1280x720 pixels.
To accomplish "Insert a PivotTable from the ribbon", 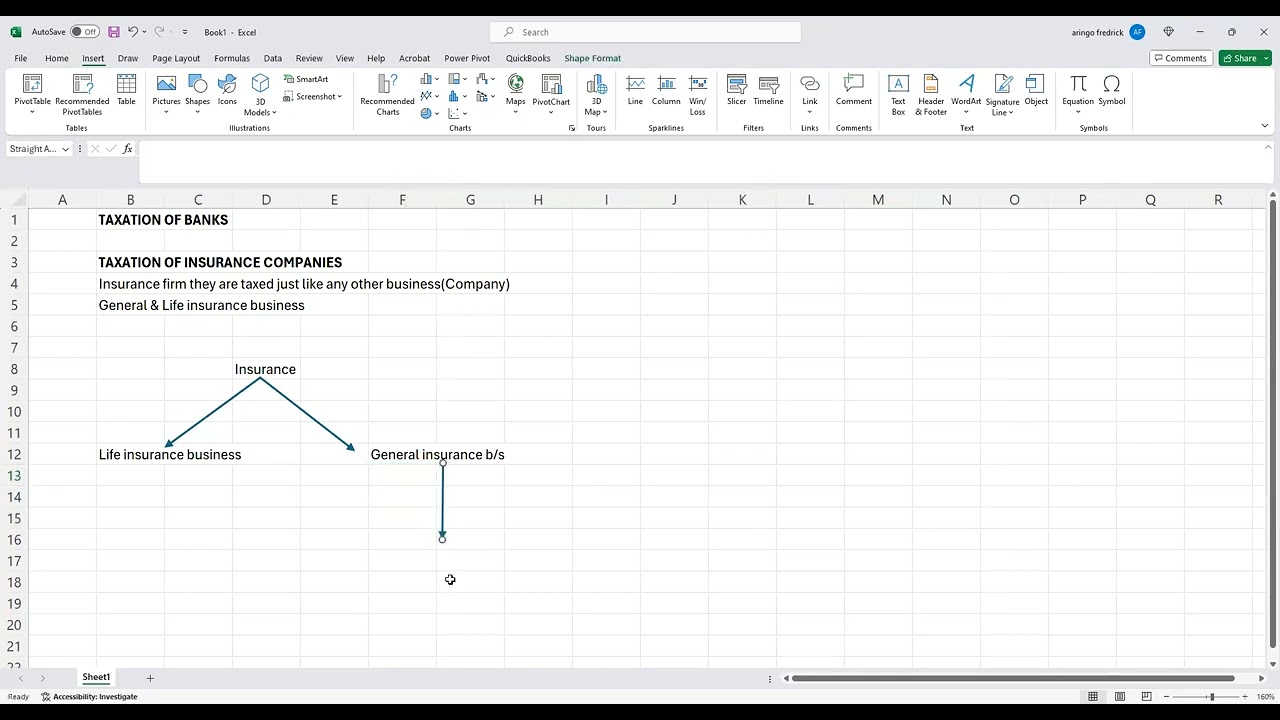I will (32, 94).
